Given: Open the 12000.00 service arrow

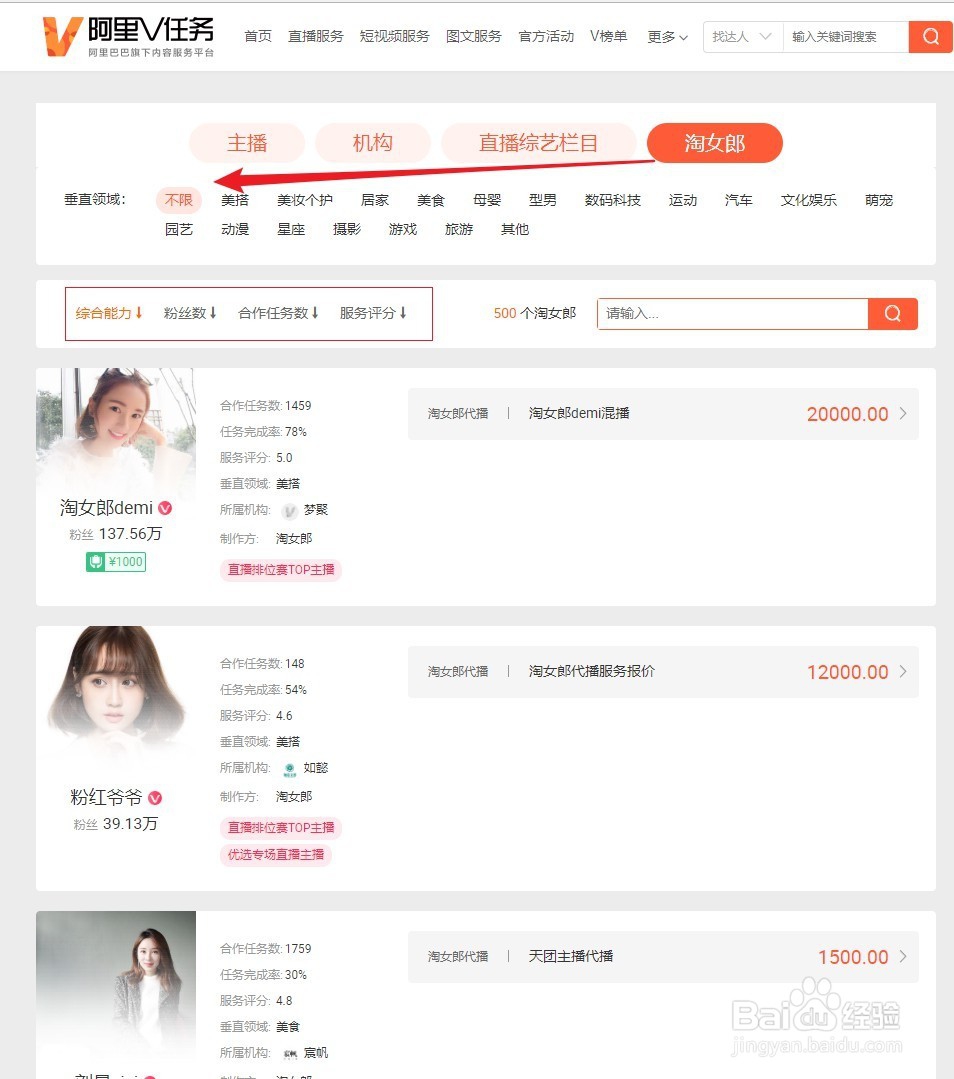Looking at the screenshot, I should tap(903, 672).
